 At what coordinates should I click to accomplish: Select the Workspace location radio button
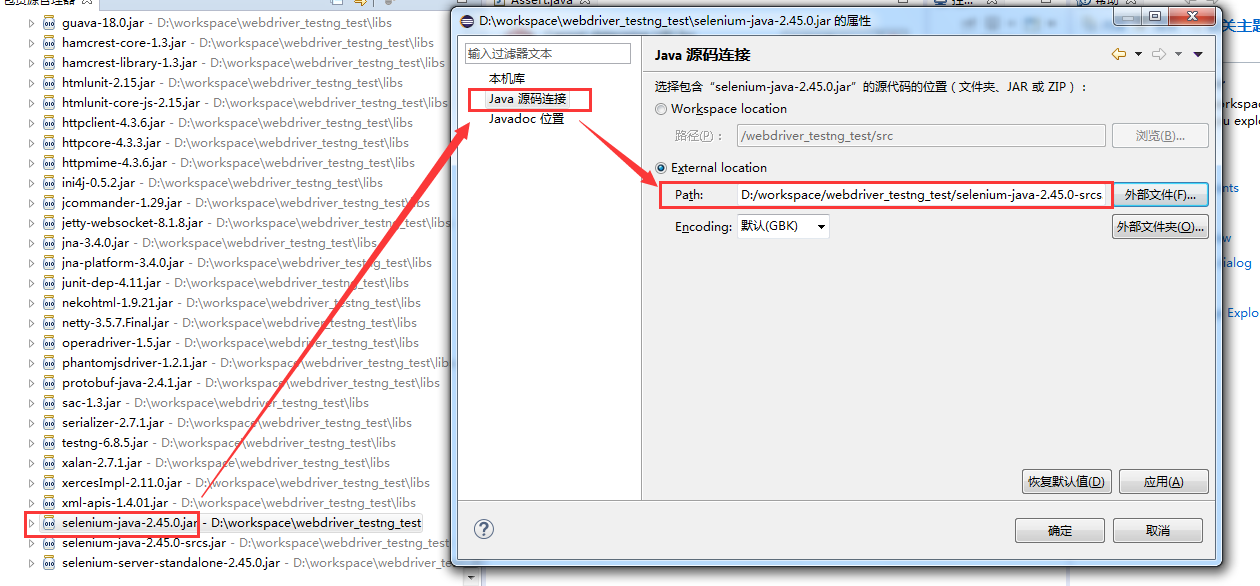661,109
